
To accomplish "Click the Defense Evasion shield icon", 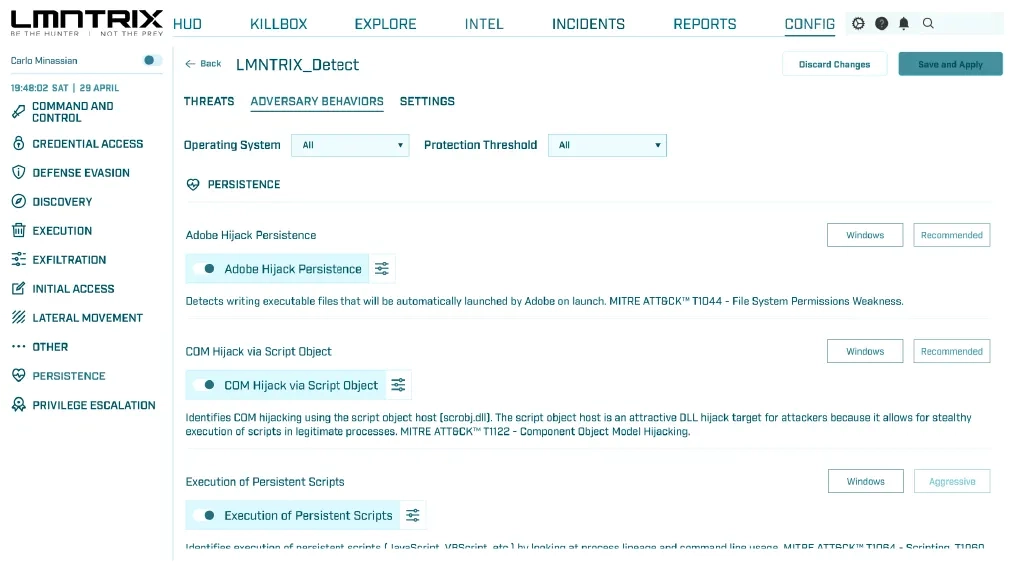I will (x=19, y=172).
